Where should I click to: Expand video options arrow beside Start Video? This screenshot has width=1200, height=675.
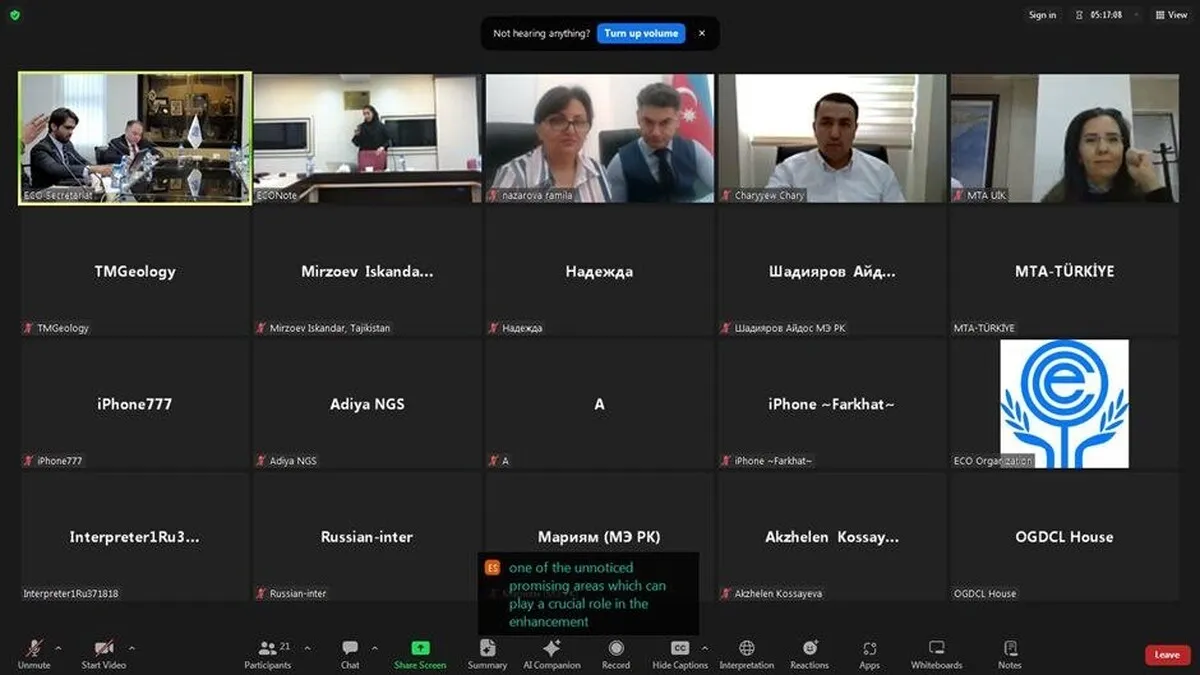pos(132,648)
